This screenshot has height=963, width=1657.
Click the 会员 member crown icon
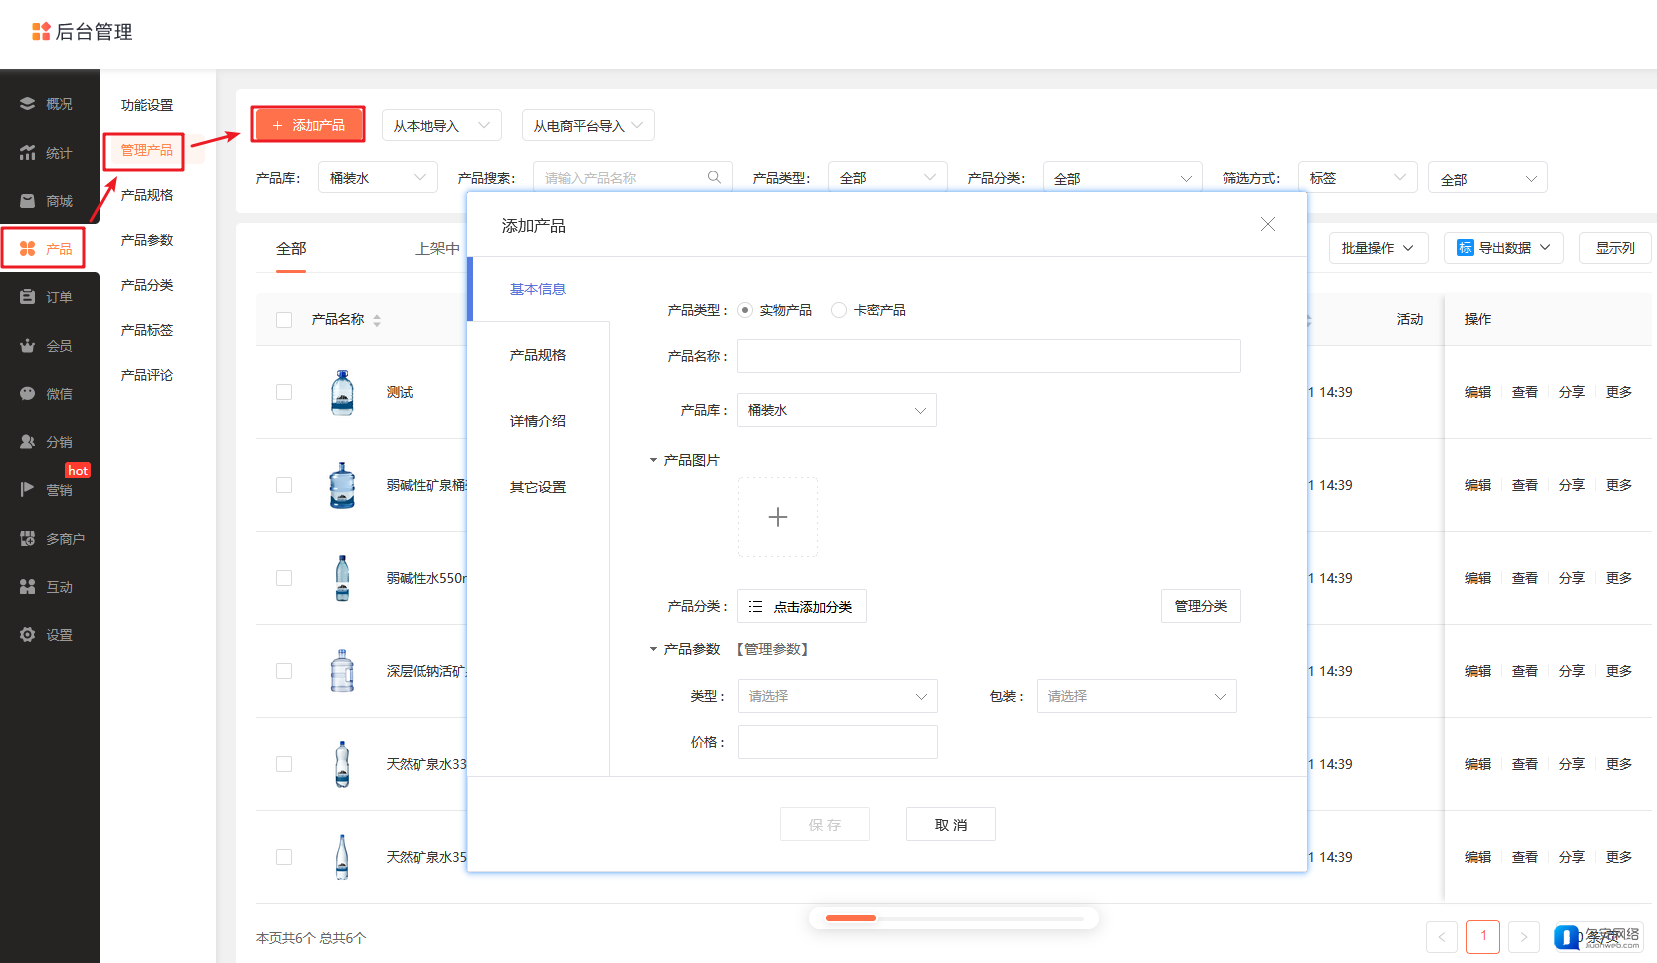[x=27, y=346]
